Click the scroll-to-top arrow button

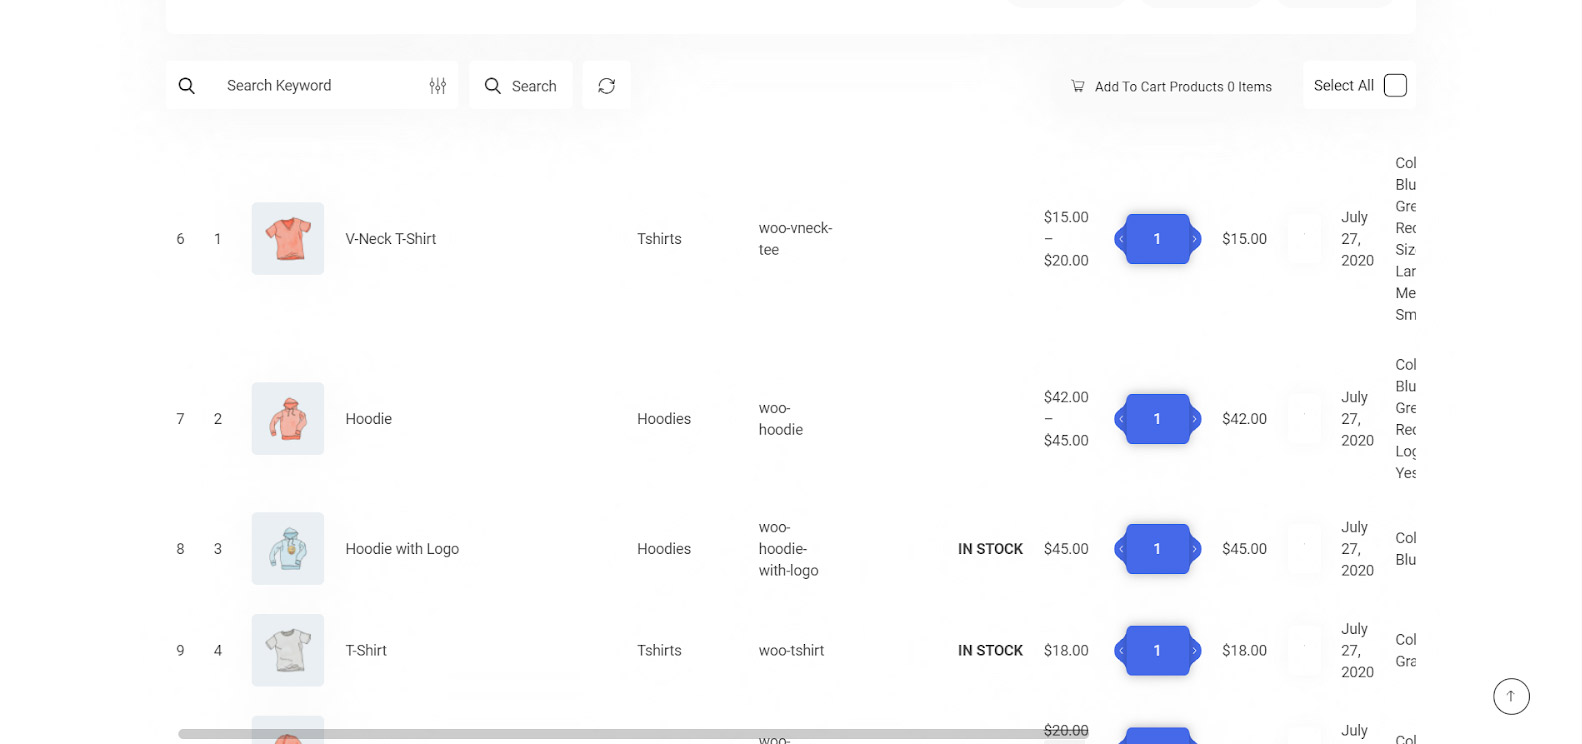coord(1511,696)
